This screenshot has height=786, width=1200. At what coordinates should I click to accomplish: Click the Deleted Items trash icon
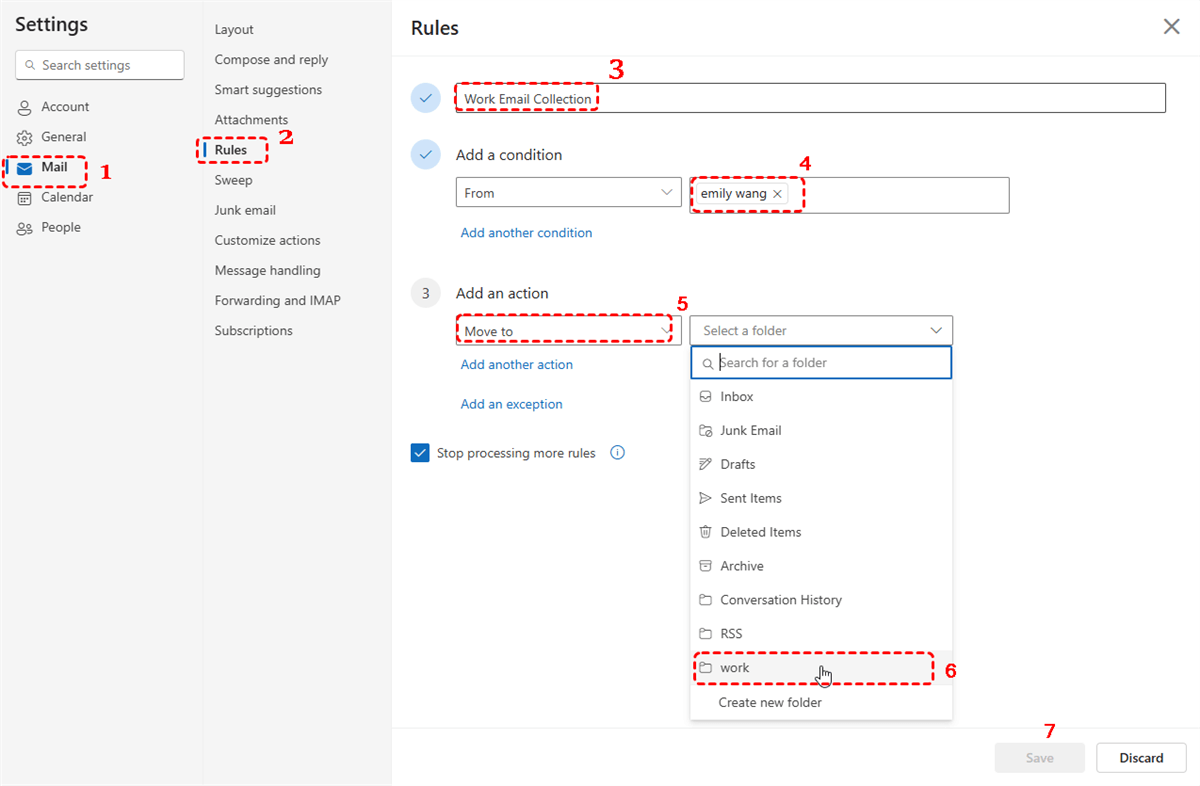pyautogui.click(x=705, y=532)
